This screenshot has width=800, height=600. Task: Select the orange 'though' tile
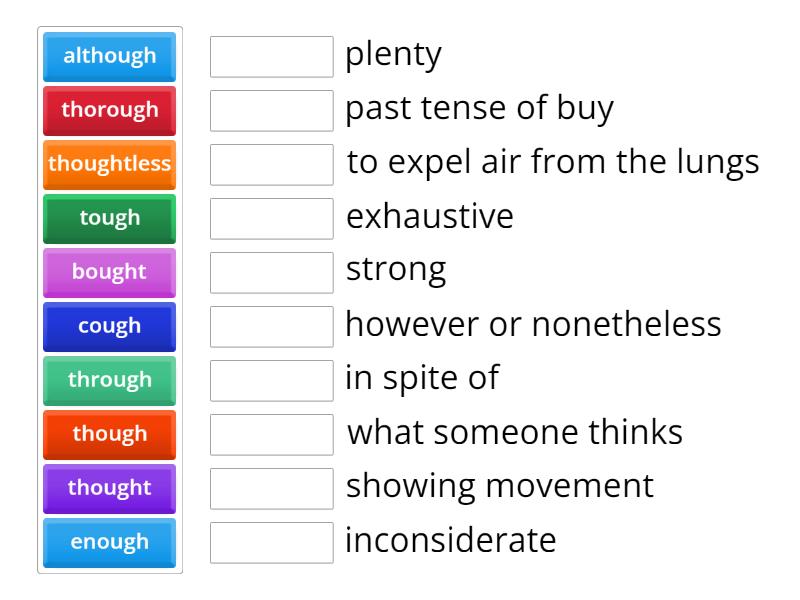pos(109,434)
